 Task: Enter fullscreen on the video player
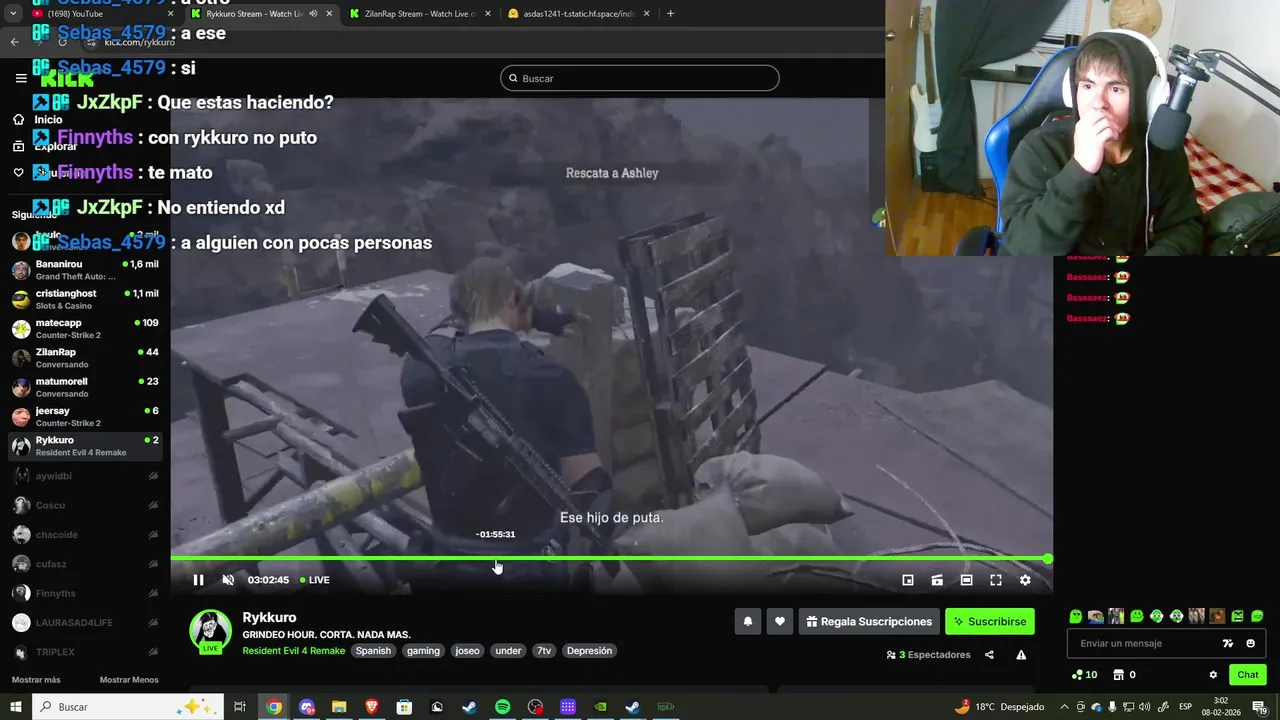point(996,580)
